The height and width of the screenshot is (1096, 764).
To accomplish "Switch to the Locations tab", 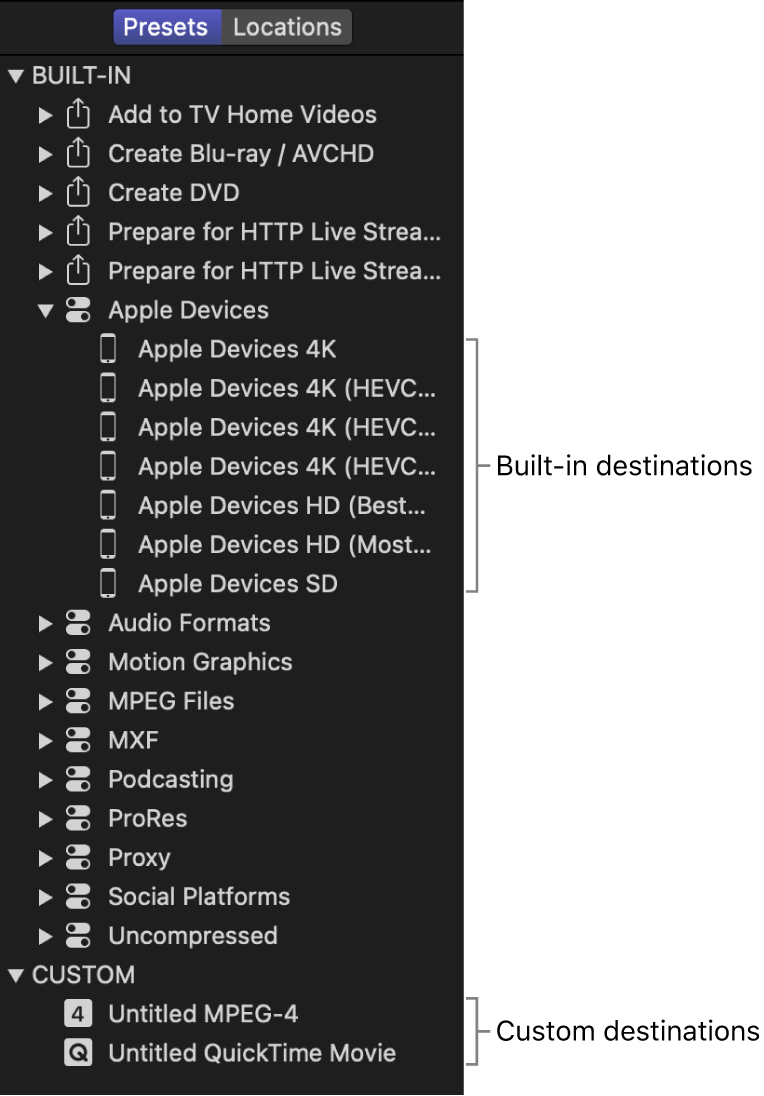I will pos(287,27).
